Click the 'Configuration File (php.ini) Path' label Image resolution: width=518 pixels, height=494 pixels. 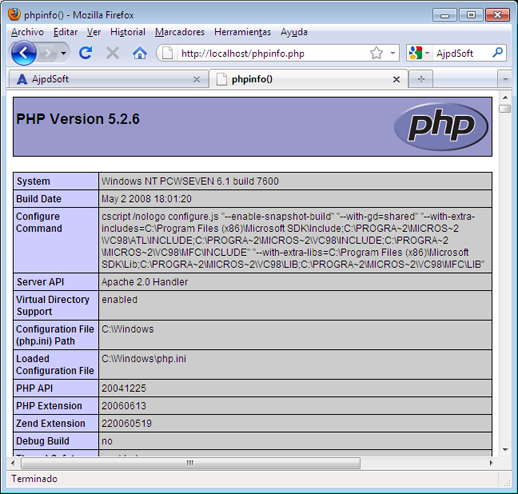coord(55,335)
